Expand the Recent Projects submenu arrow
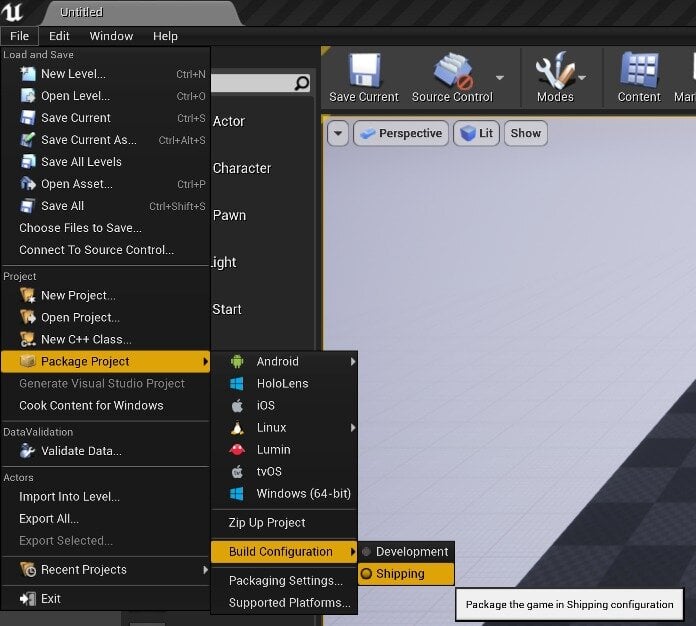 (205, 570)
